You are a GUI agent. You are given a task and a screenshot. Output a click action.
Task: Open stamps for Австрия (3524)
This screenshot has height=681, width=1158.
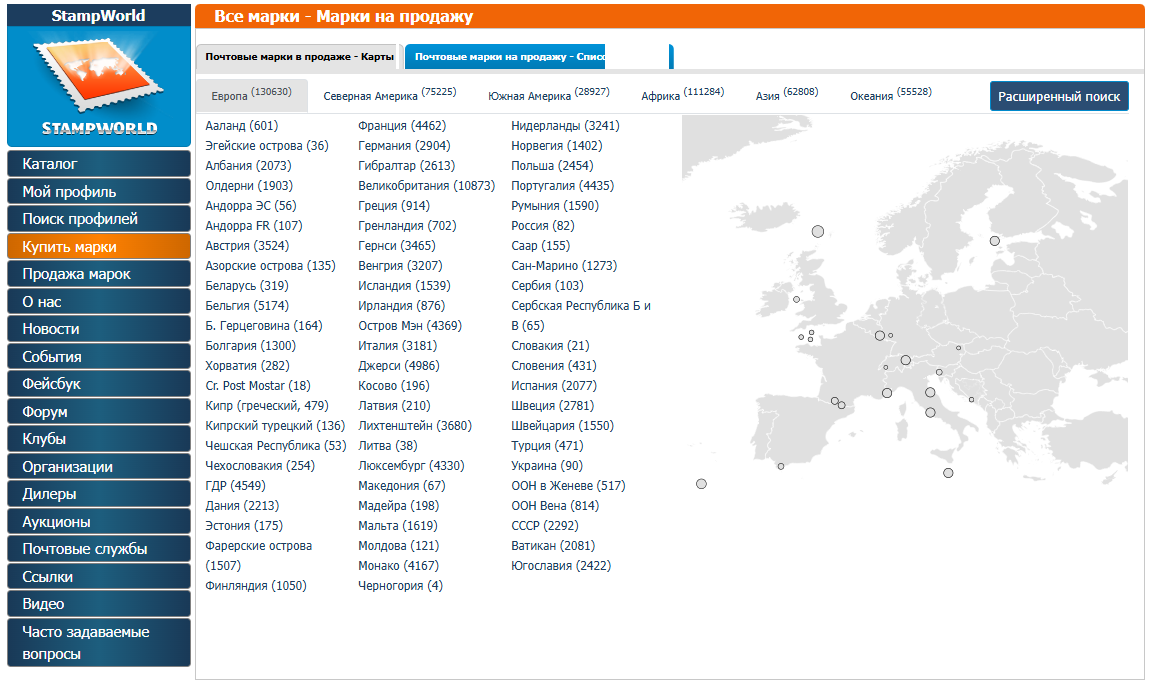coord(247,246)
